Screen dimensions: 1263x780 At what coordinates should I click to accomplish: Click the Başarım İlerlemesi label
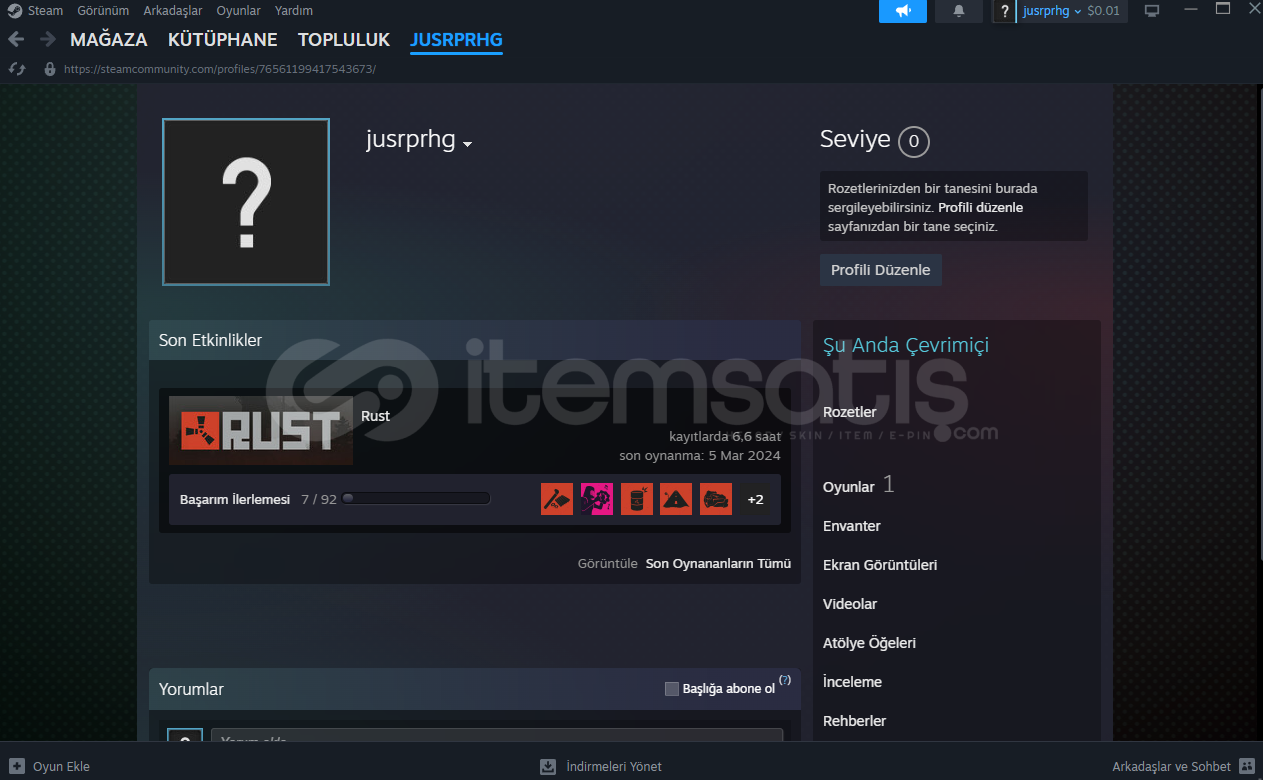(x=235, y=499)
